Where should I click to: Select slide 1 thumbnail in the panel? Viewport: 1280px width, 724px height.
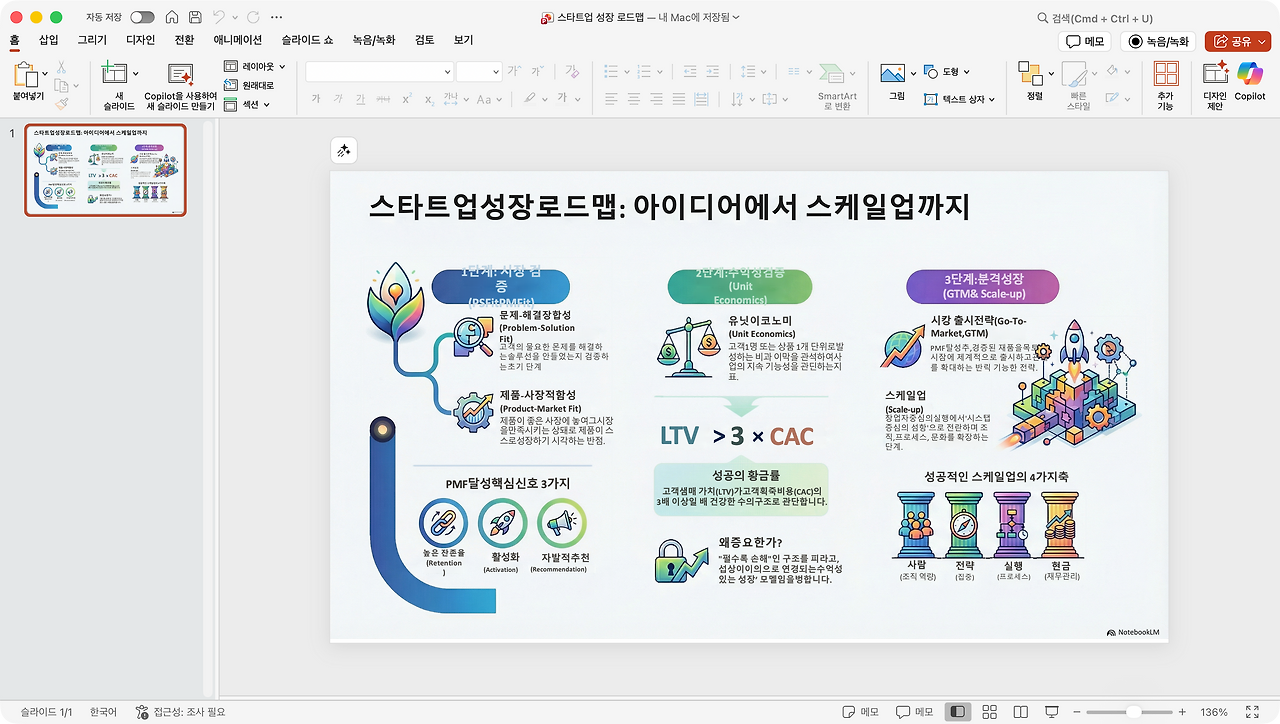pos(105,169)
